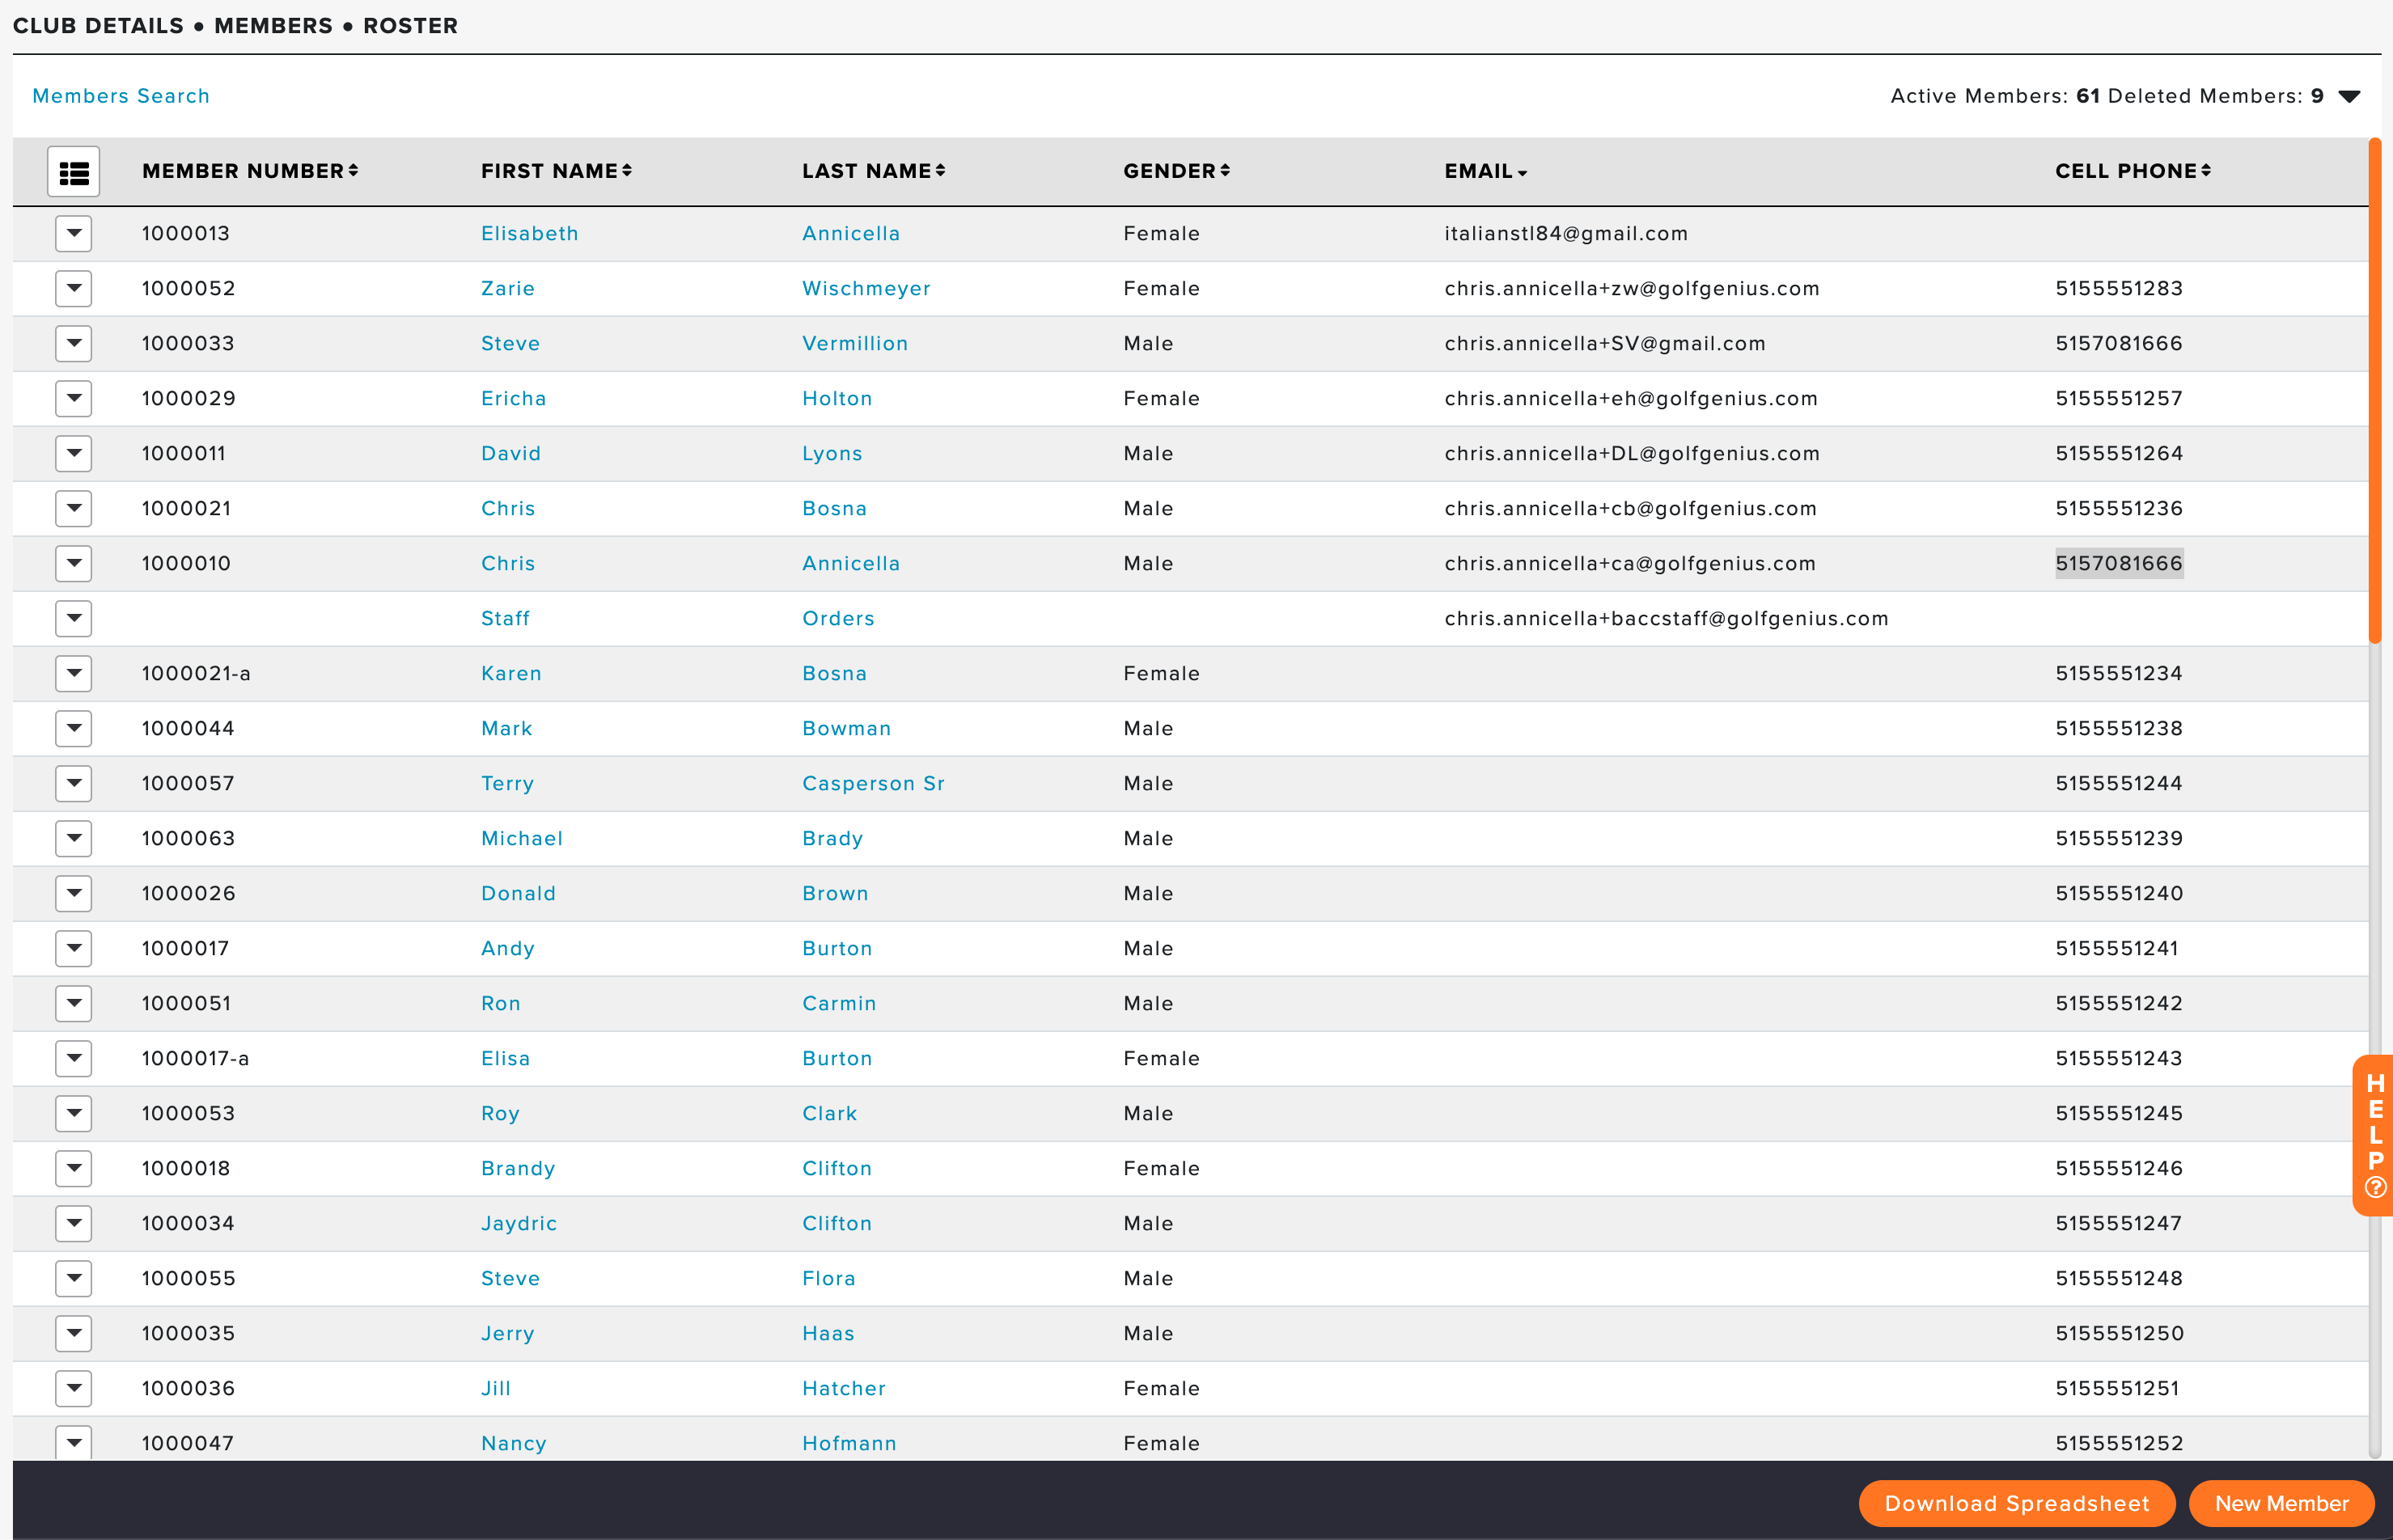Open row menu for Chris Bosna

pyautogui.click(x=74, y=509)
